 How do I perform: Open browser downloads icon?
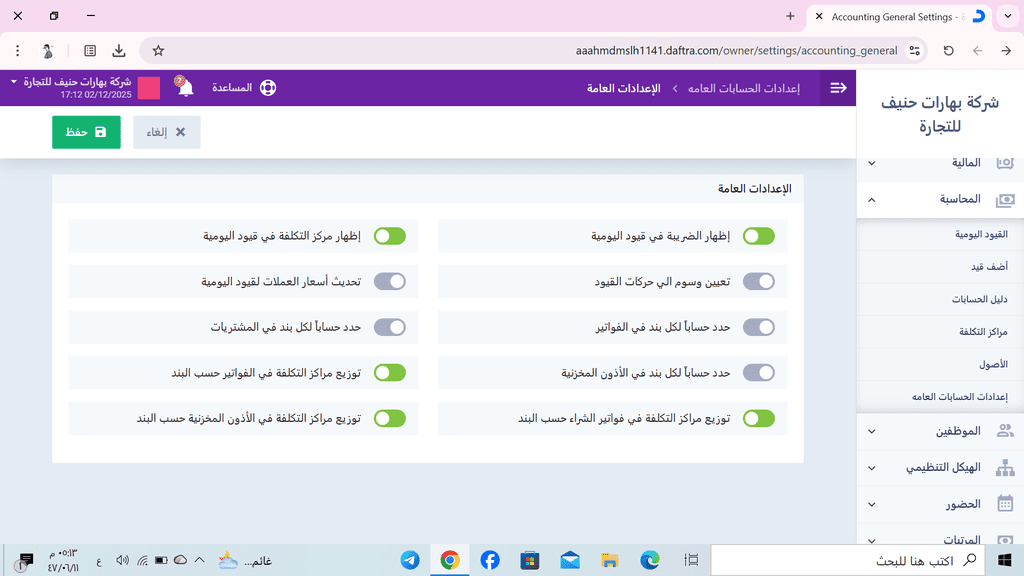[119, 51]
